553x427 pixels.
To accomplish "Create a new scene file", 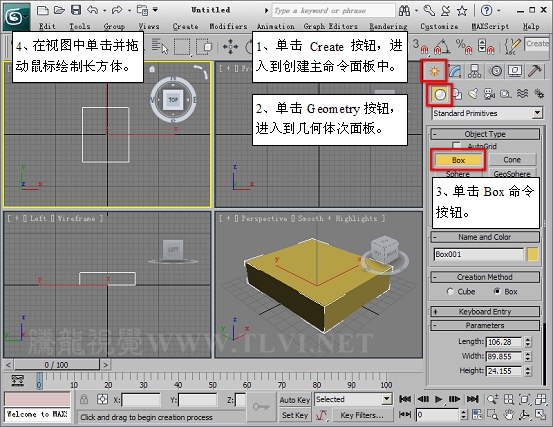I will pyautogui.click(x=43, y=10).
